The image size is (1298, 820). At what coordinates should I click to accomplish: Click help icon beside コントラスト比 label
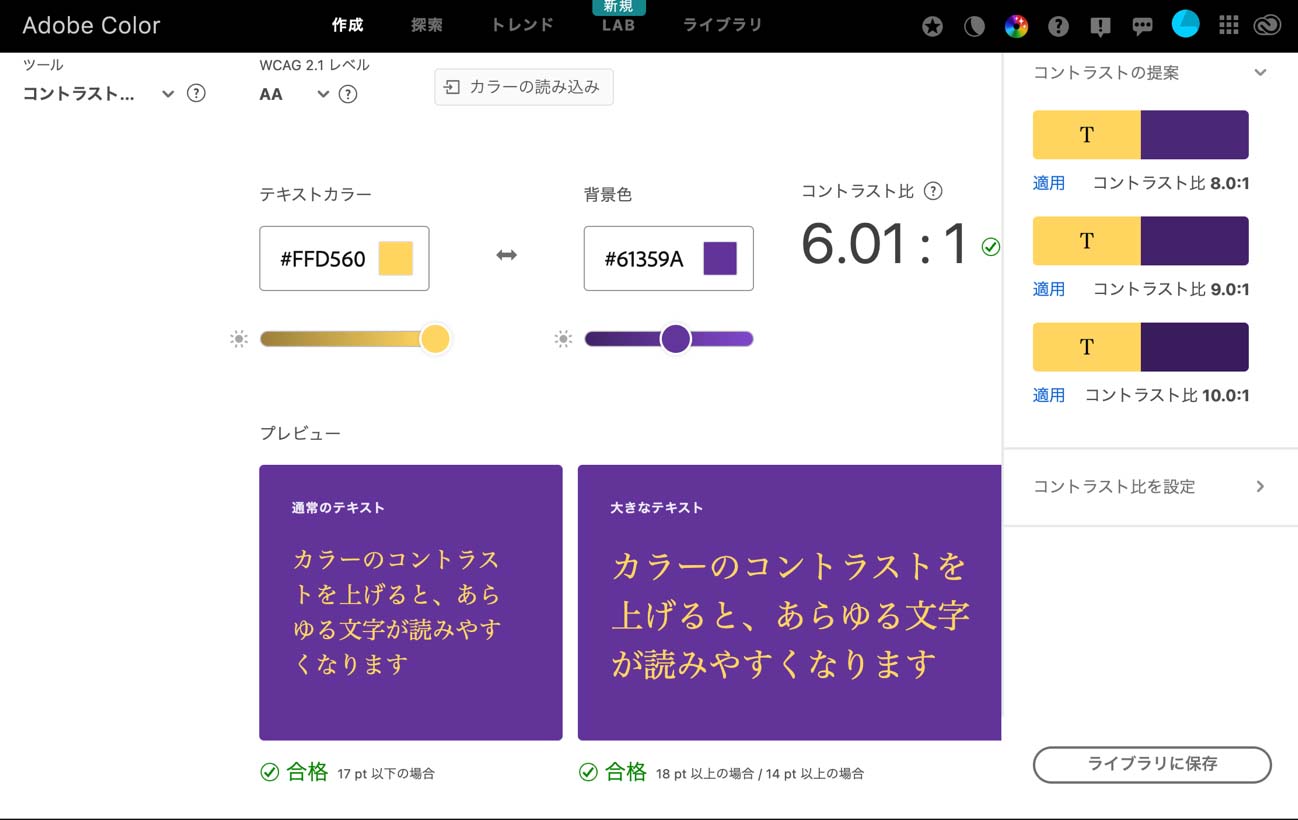[x=933, y=191]
